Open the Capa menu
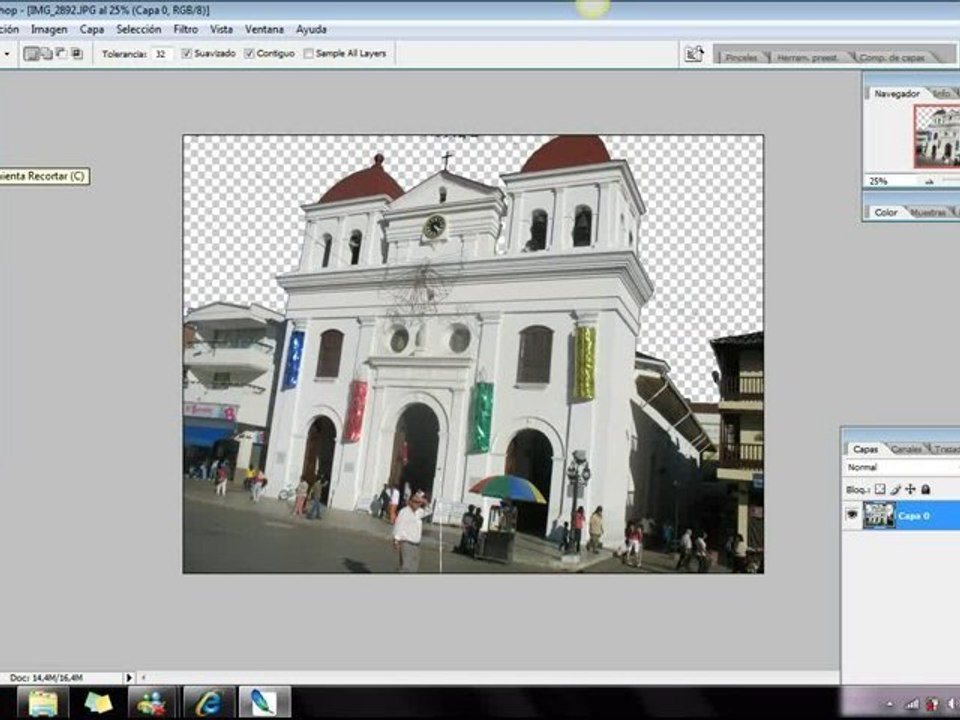 pos(92,29)
